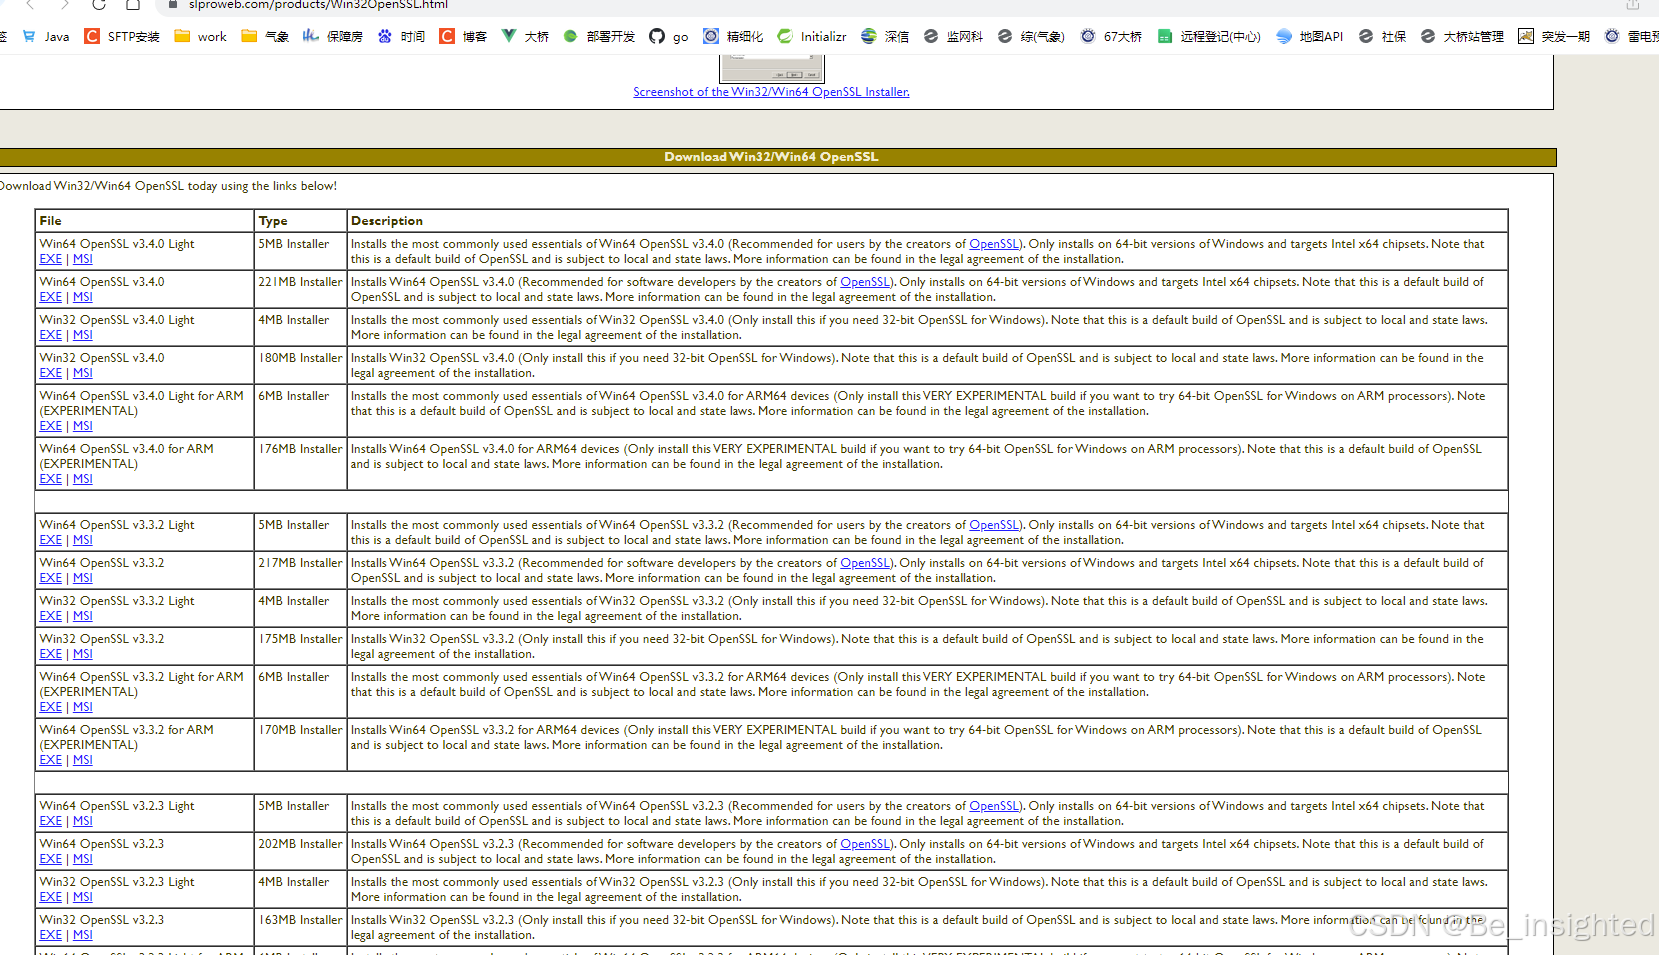Open the GitHub go bookmark
Viewport: 1659px width, 955px height.
pyautogui.click(x=669, y=37)
